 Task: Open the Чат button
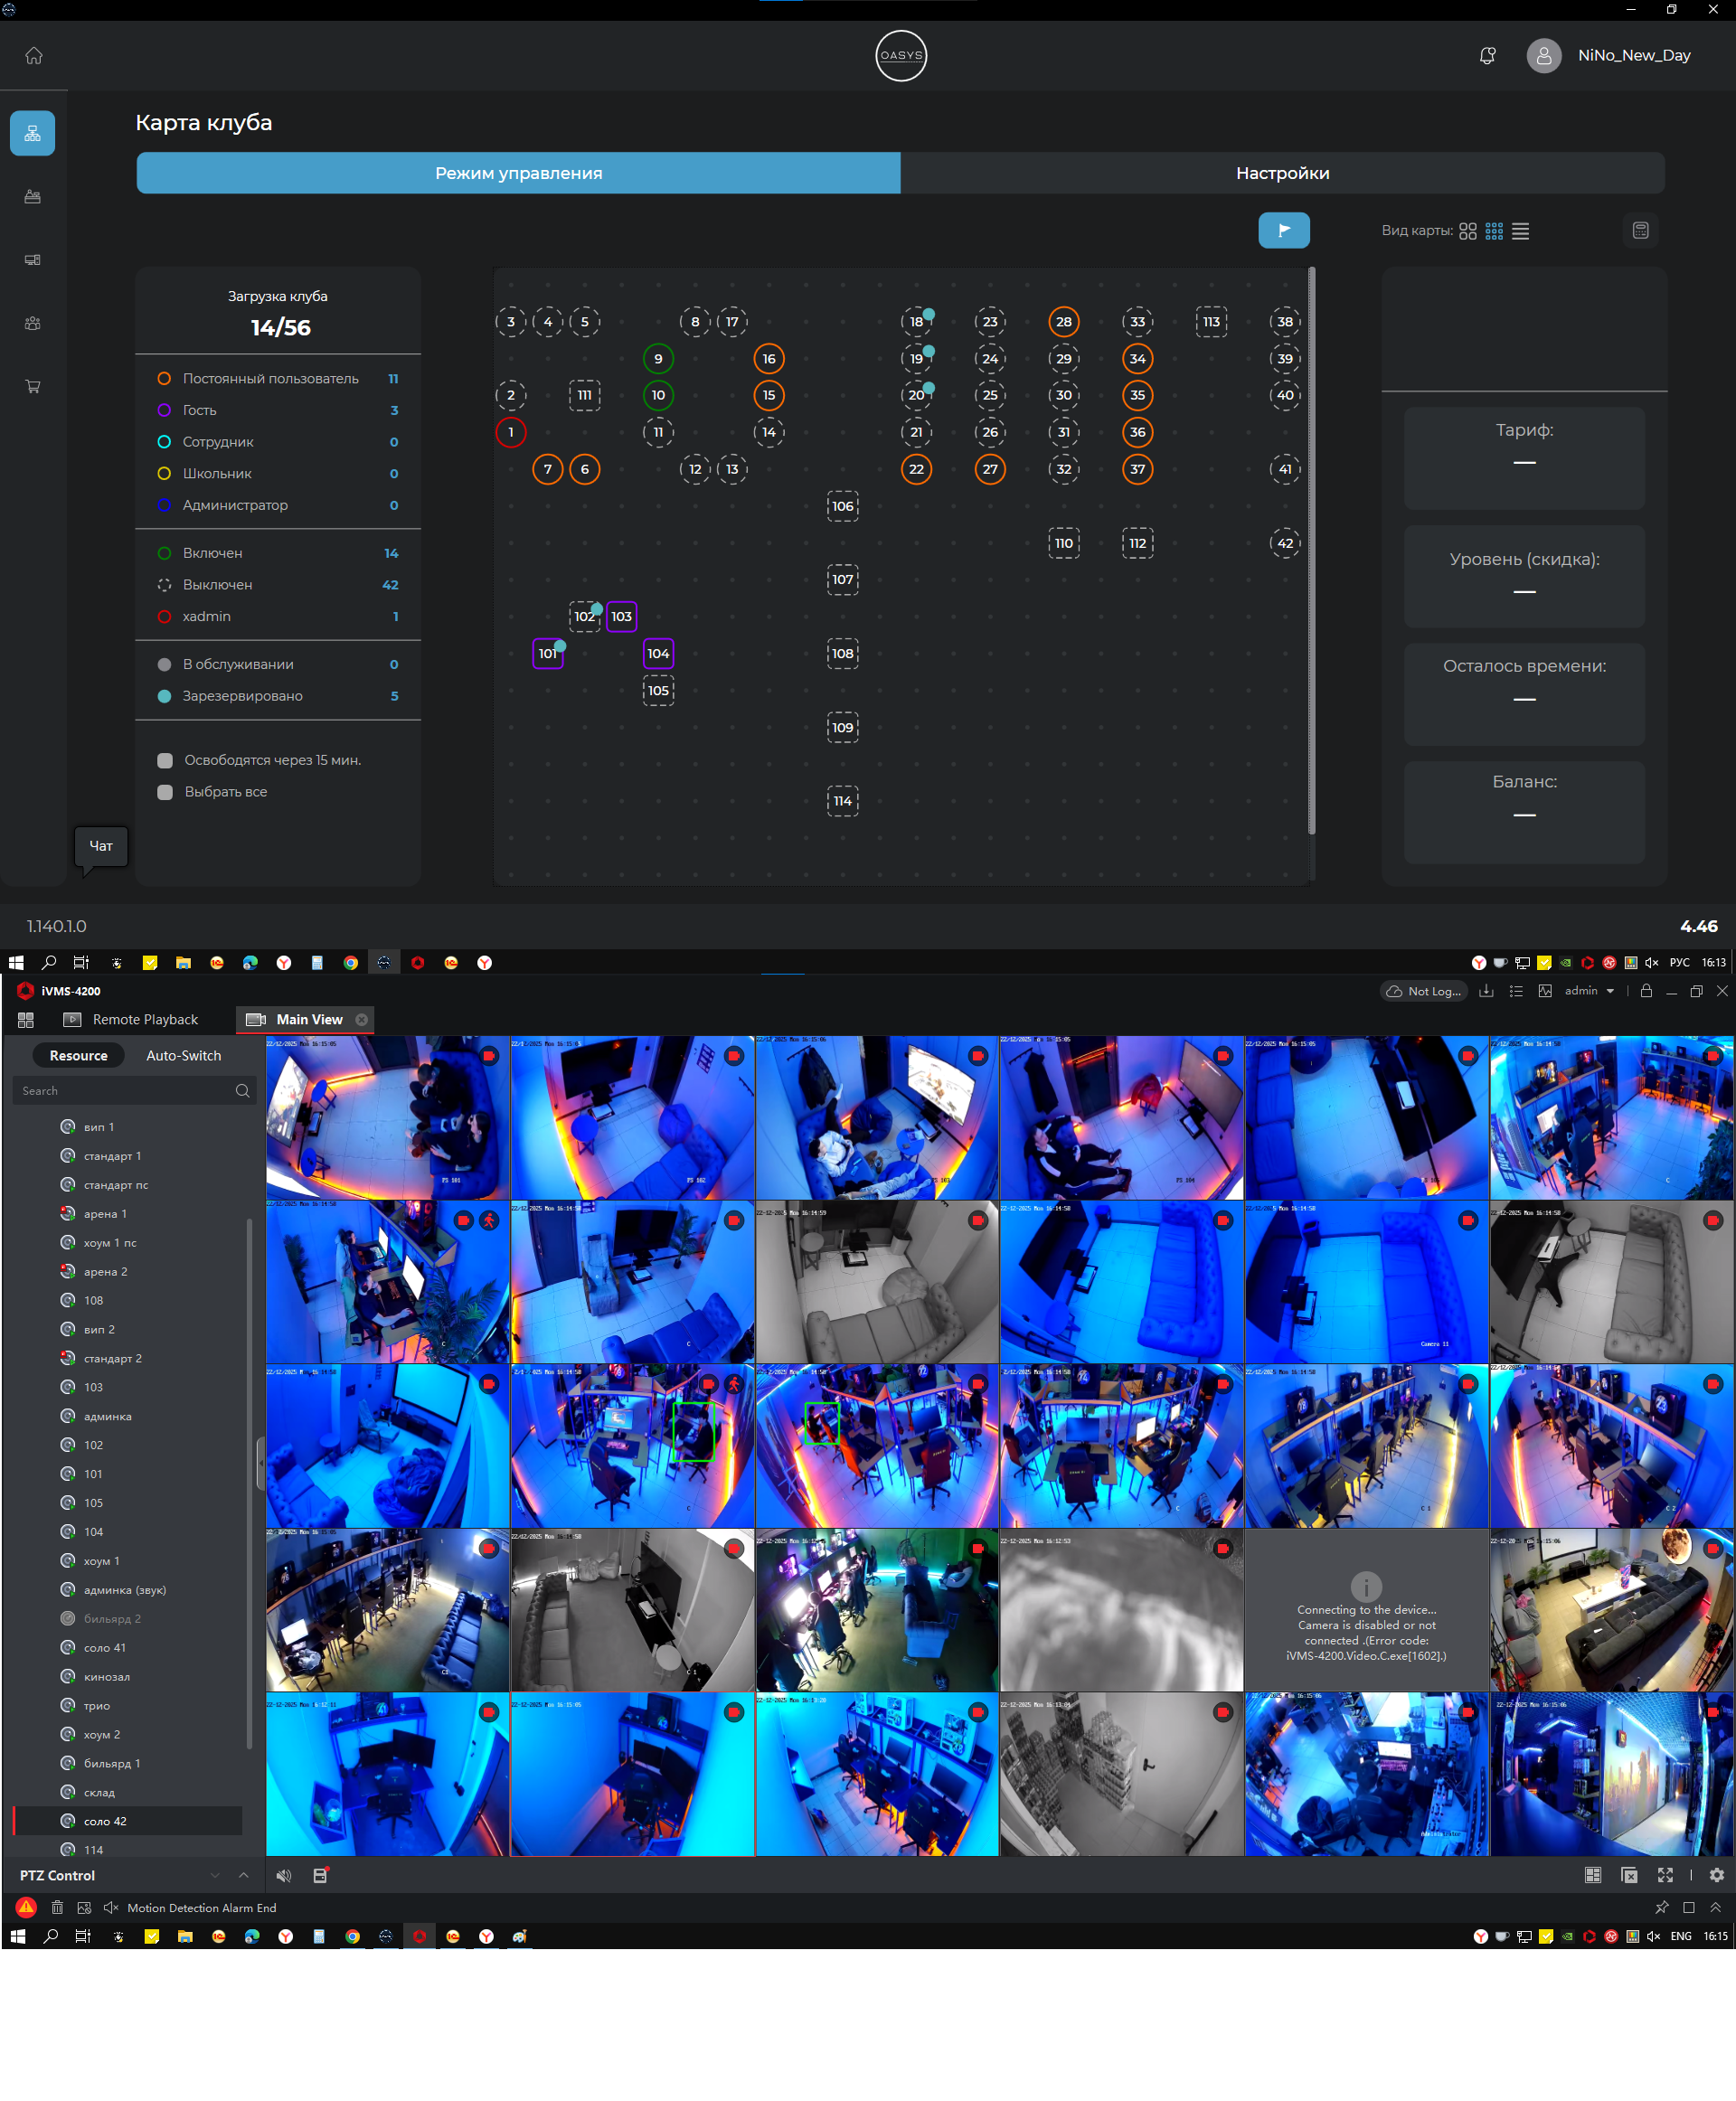(x=101, y=846)
